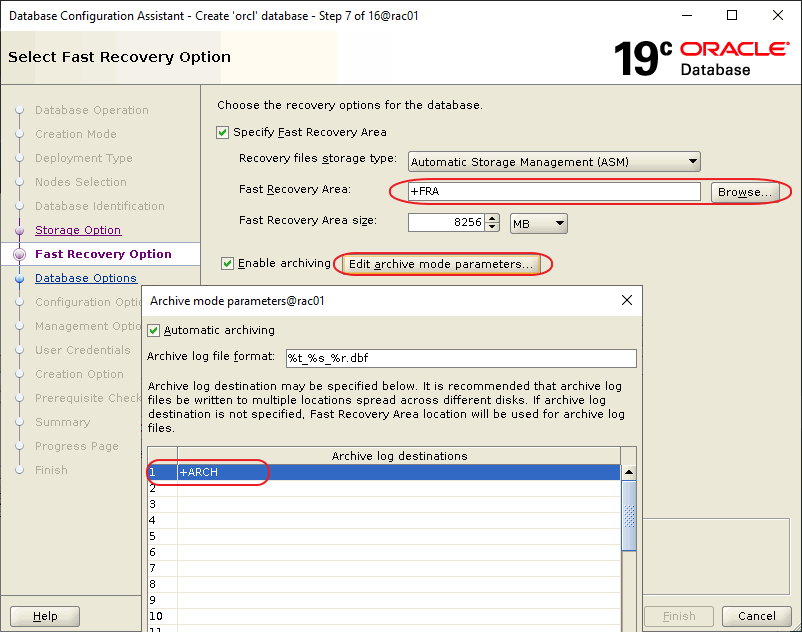
Task: Click Browse for Fast Recovery Area
Action: pyautogui.click(x=744, y=192)
